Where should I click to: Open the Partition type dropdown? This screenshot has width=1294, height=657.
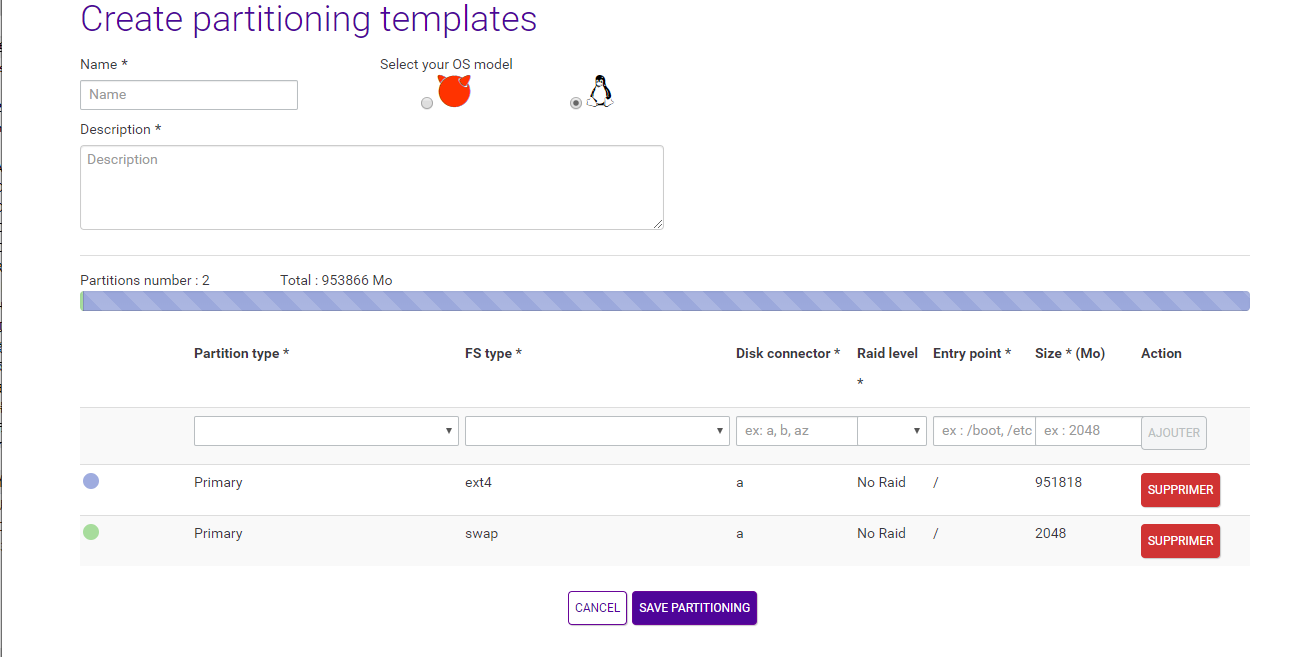coord(326,431)
